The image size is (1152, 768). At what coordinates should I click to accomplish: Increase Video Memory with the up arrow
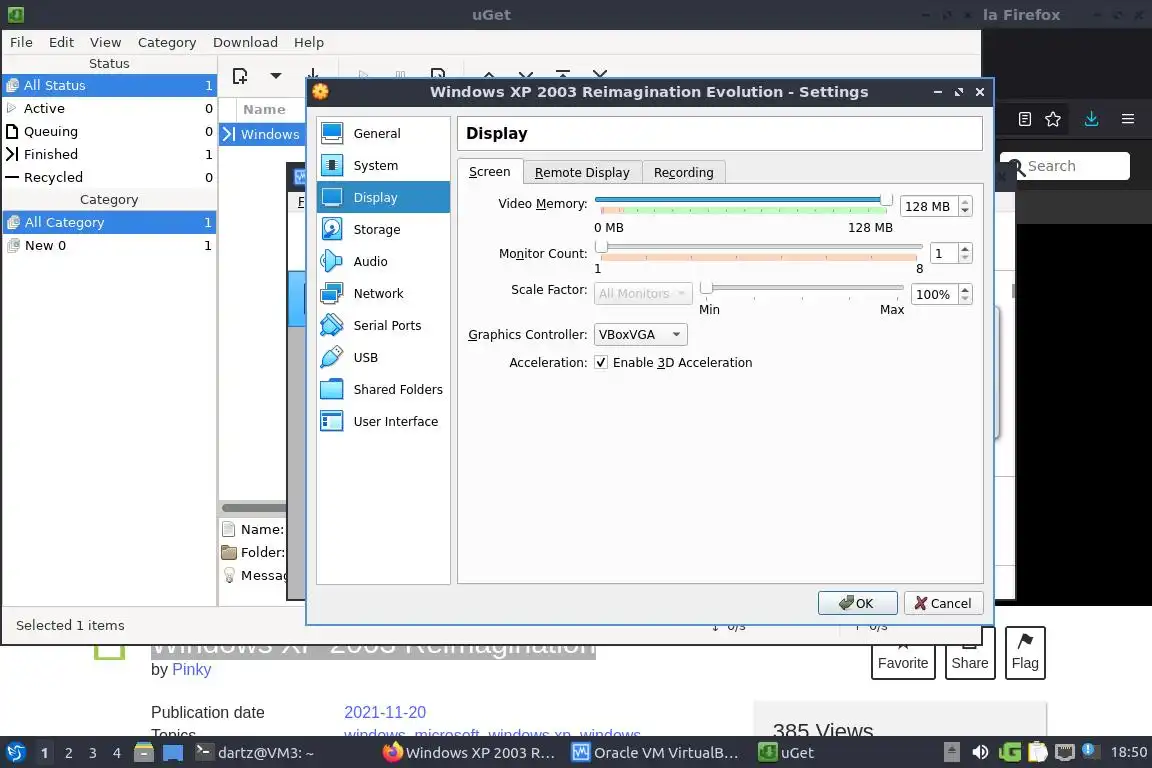[965, 201]
